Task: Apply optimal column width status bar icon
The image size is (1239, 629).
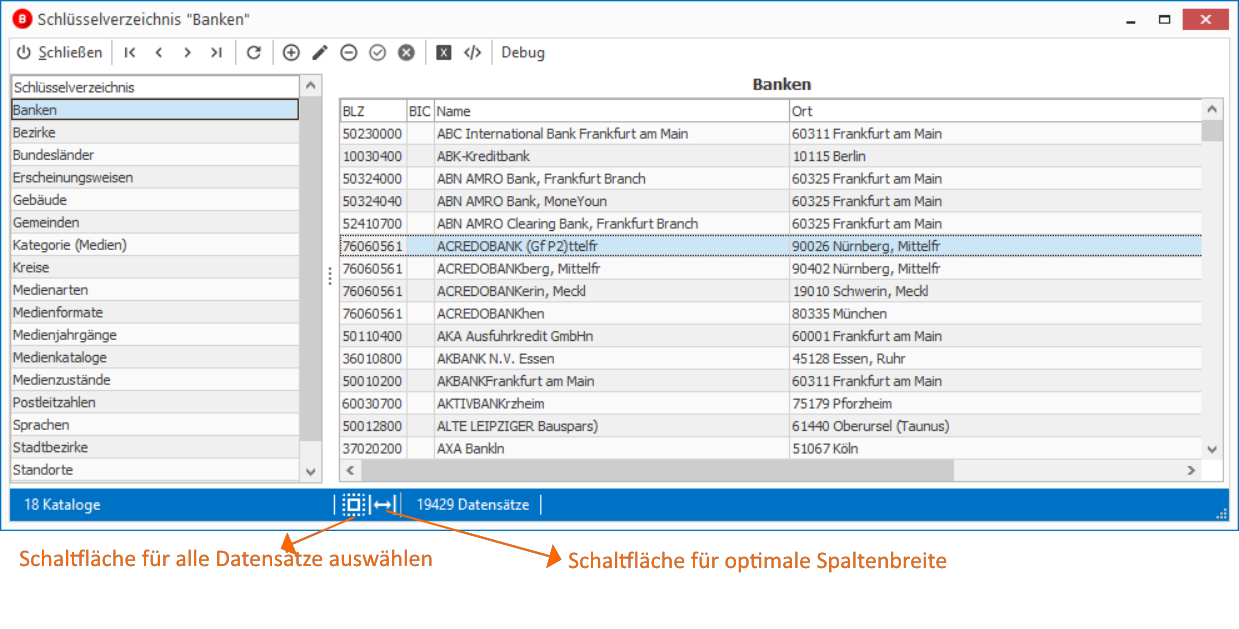Action: tap(383, 505)
